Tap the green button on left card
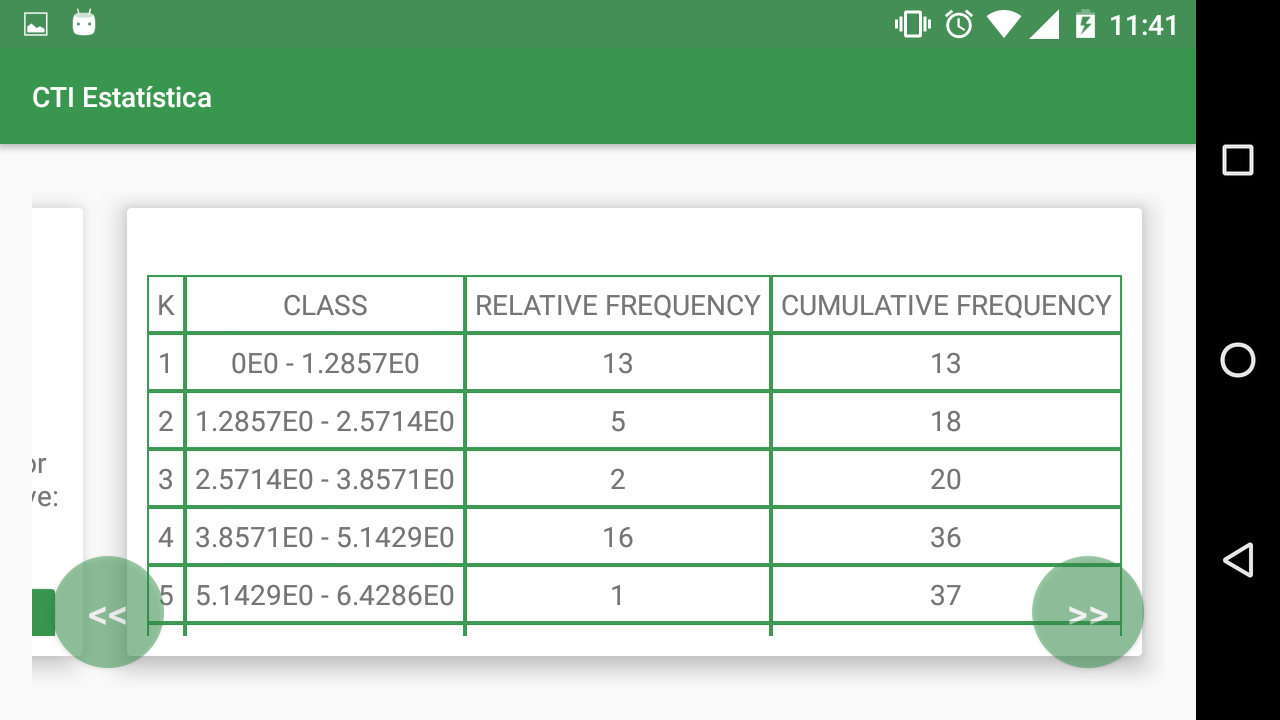This screenshot has height=720, width=1280. pos(43,612)
